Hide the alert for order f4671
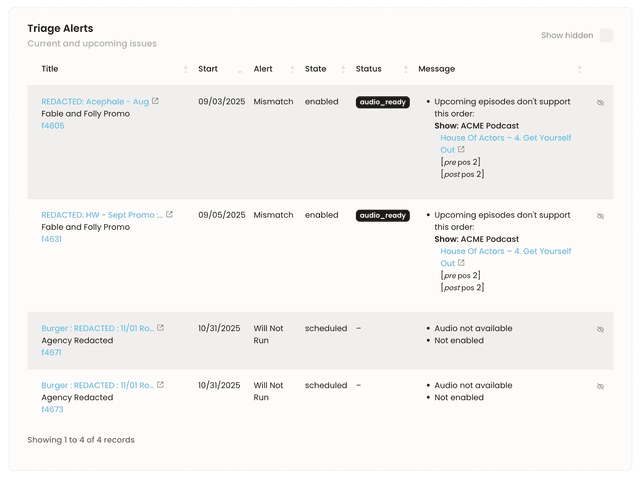Image resolution: width=640 pixels, height=481 pixels. click(x=600, y=329)
